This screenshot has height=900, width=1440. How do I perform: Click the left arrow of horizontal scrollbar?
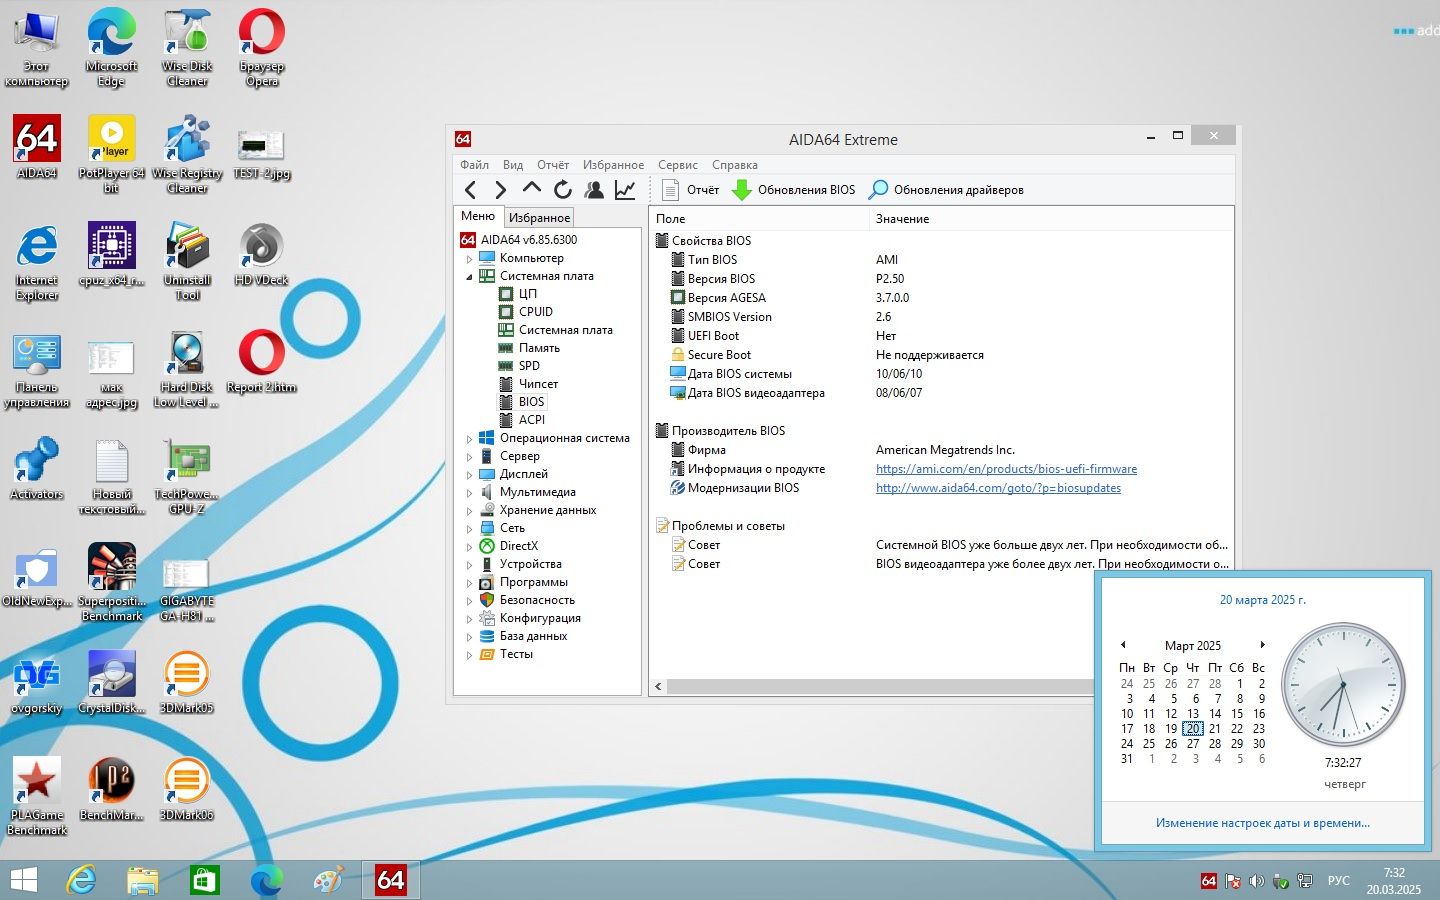(658, 687)
